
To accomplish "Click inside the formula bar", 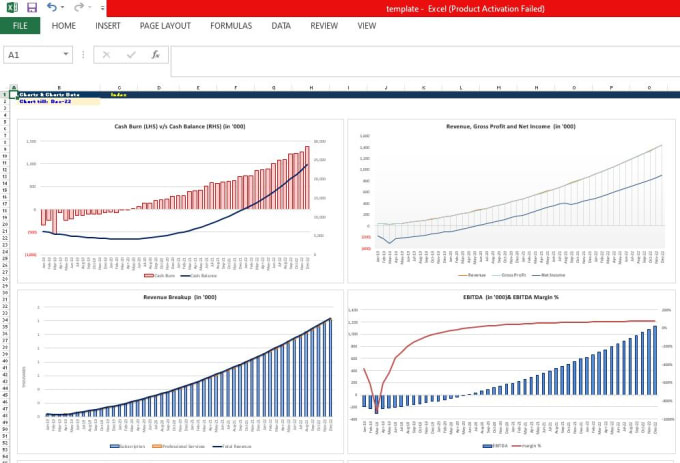I will 425,61.
